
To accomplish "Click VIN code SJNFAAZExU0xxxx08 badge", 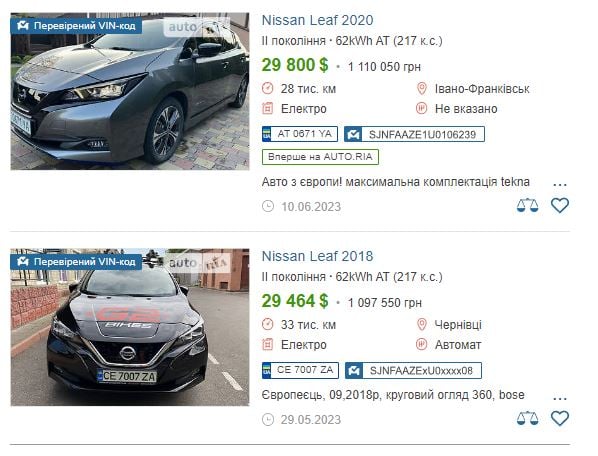I will click(x=413, y=370).
